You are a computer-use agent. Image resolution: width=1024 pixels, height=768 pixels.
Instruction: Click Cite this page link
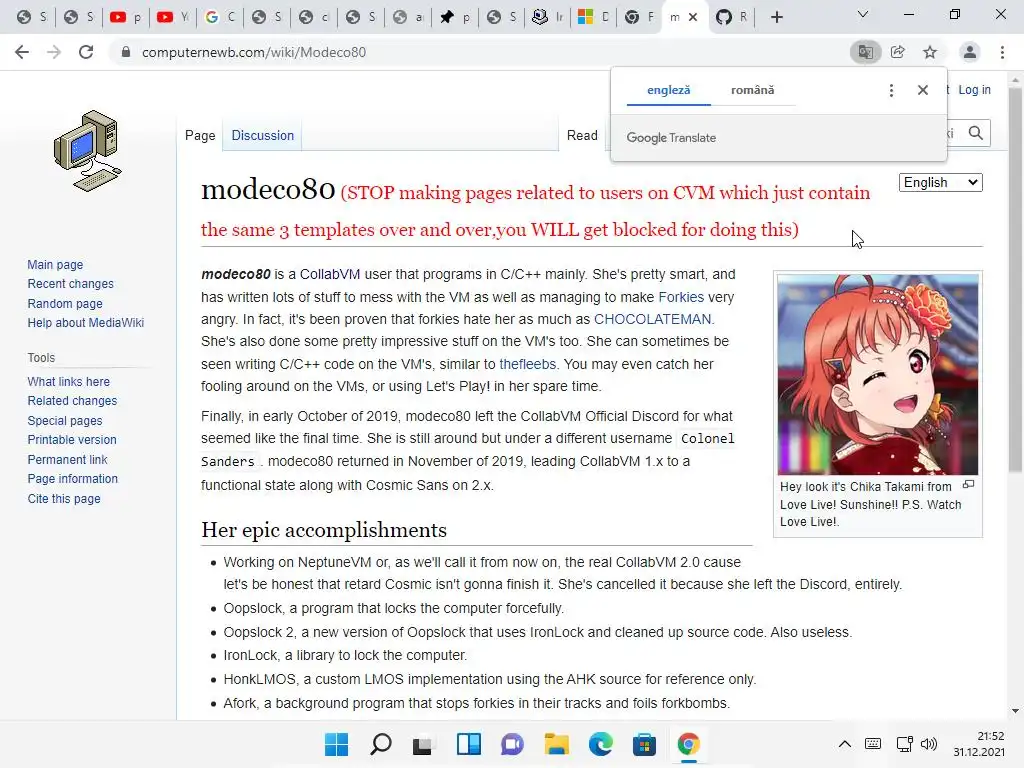click(64, 498)
